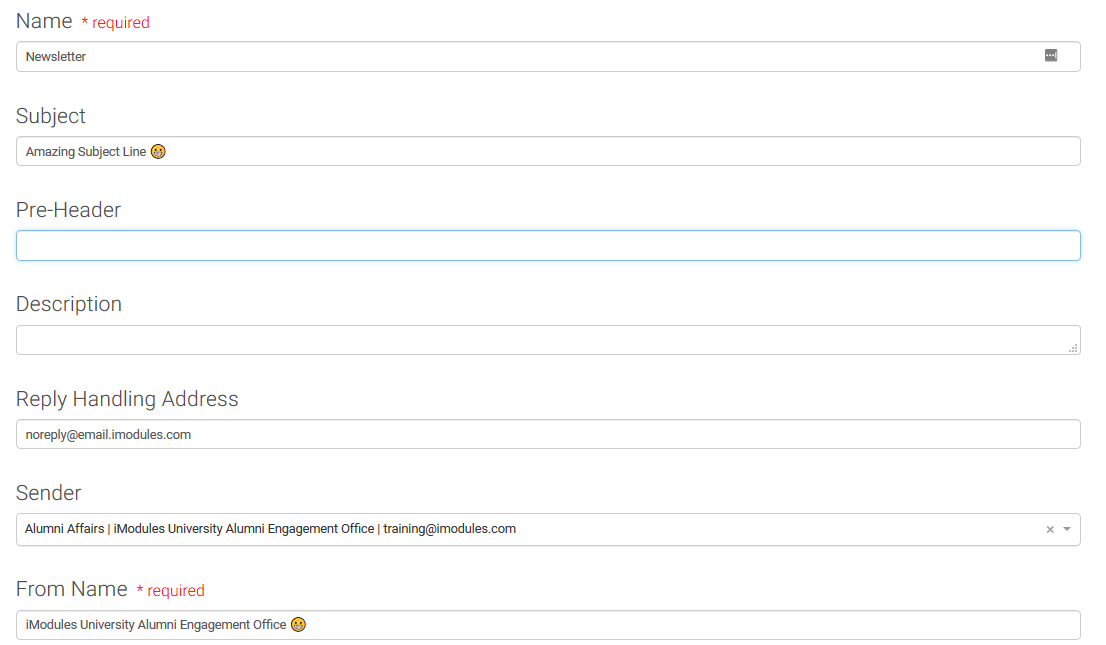Clear the Sender selection using the × icon
This screenshot has height=645, width=1106.
click(1049, 529)
